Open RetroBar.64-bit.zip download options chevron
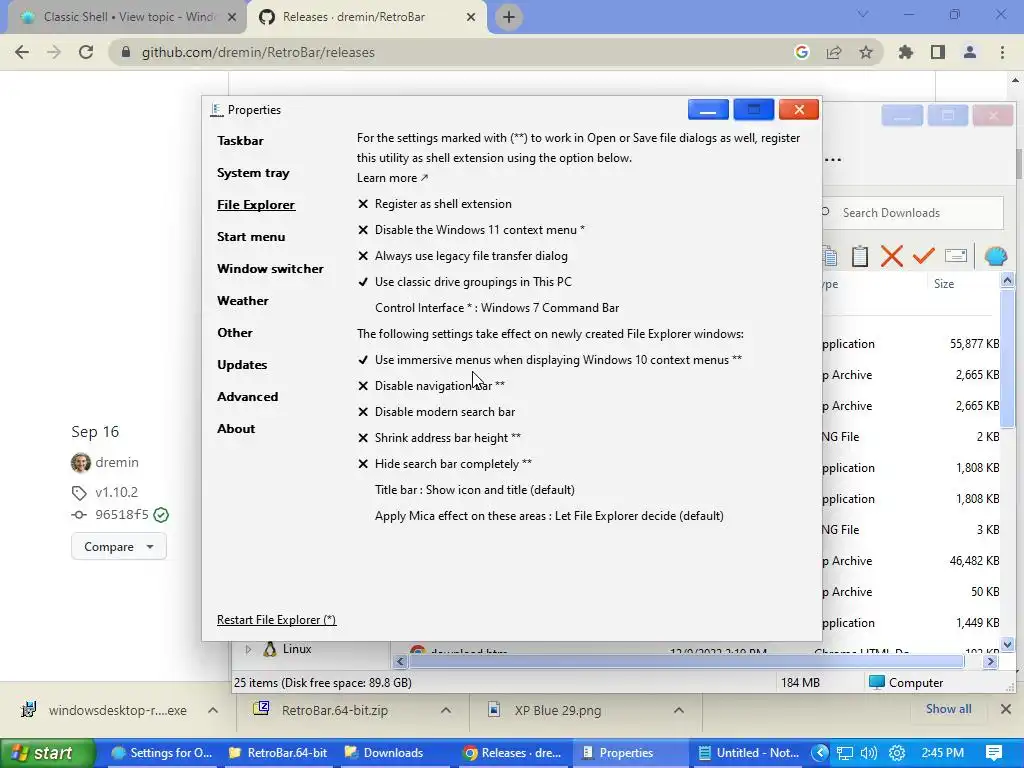Screen dimensions: 1024x768 (446, 711)
